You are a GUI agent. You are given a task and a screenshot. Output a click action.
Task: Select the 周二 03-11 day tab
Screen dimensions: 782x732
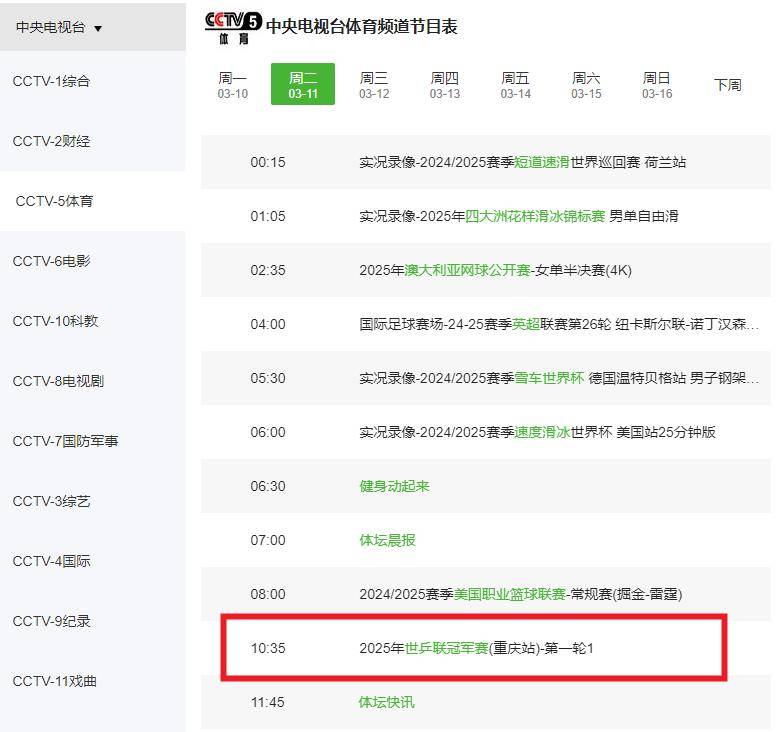click(x=303, y=84)
